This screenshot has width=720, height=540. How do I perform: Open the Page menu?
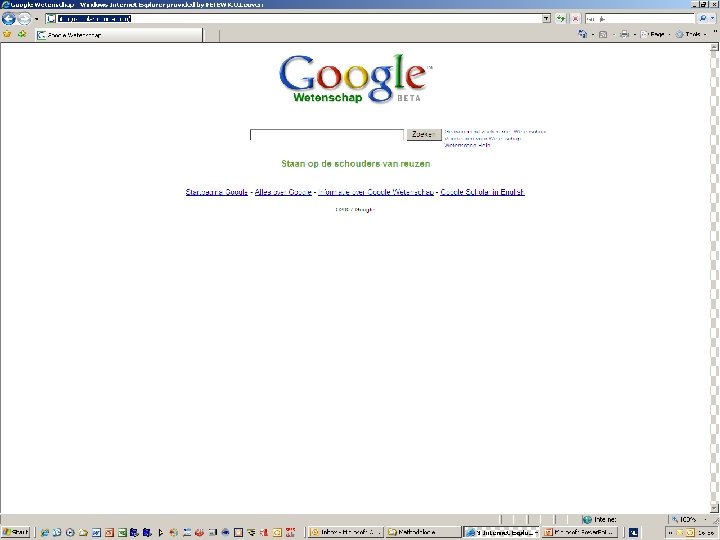tap(655, 34)
